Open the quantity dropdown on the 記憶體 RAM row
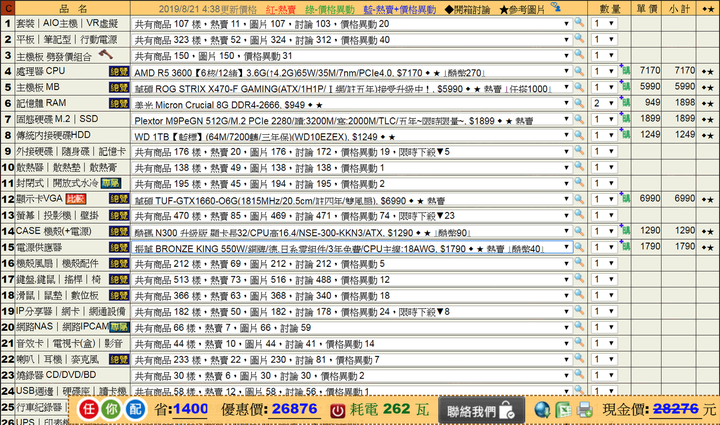This screenshot has height=425, width=720. coord(604,103)
